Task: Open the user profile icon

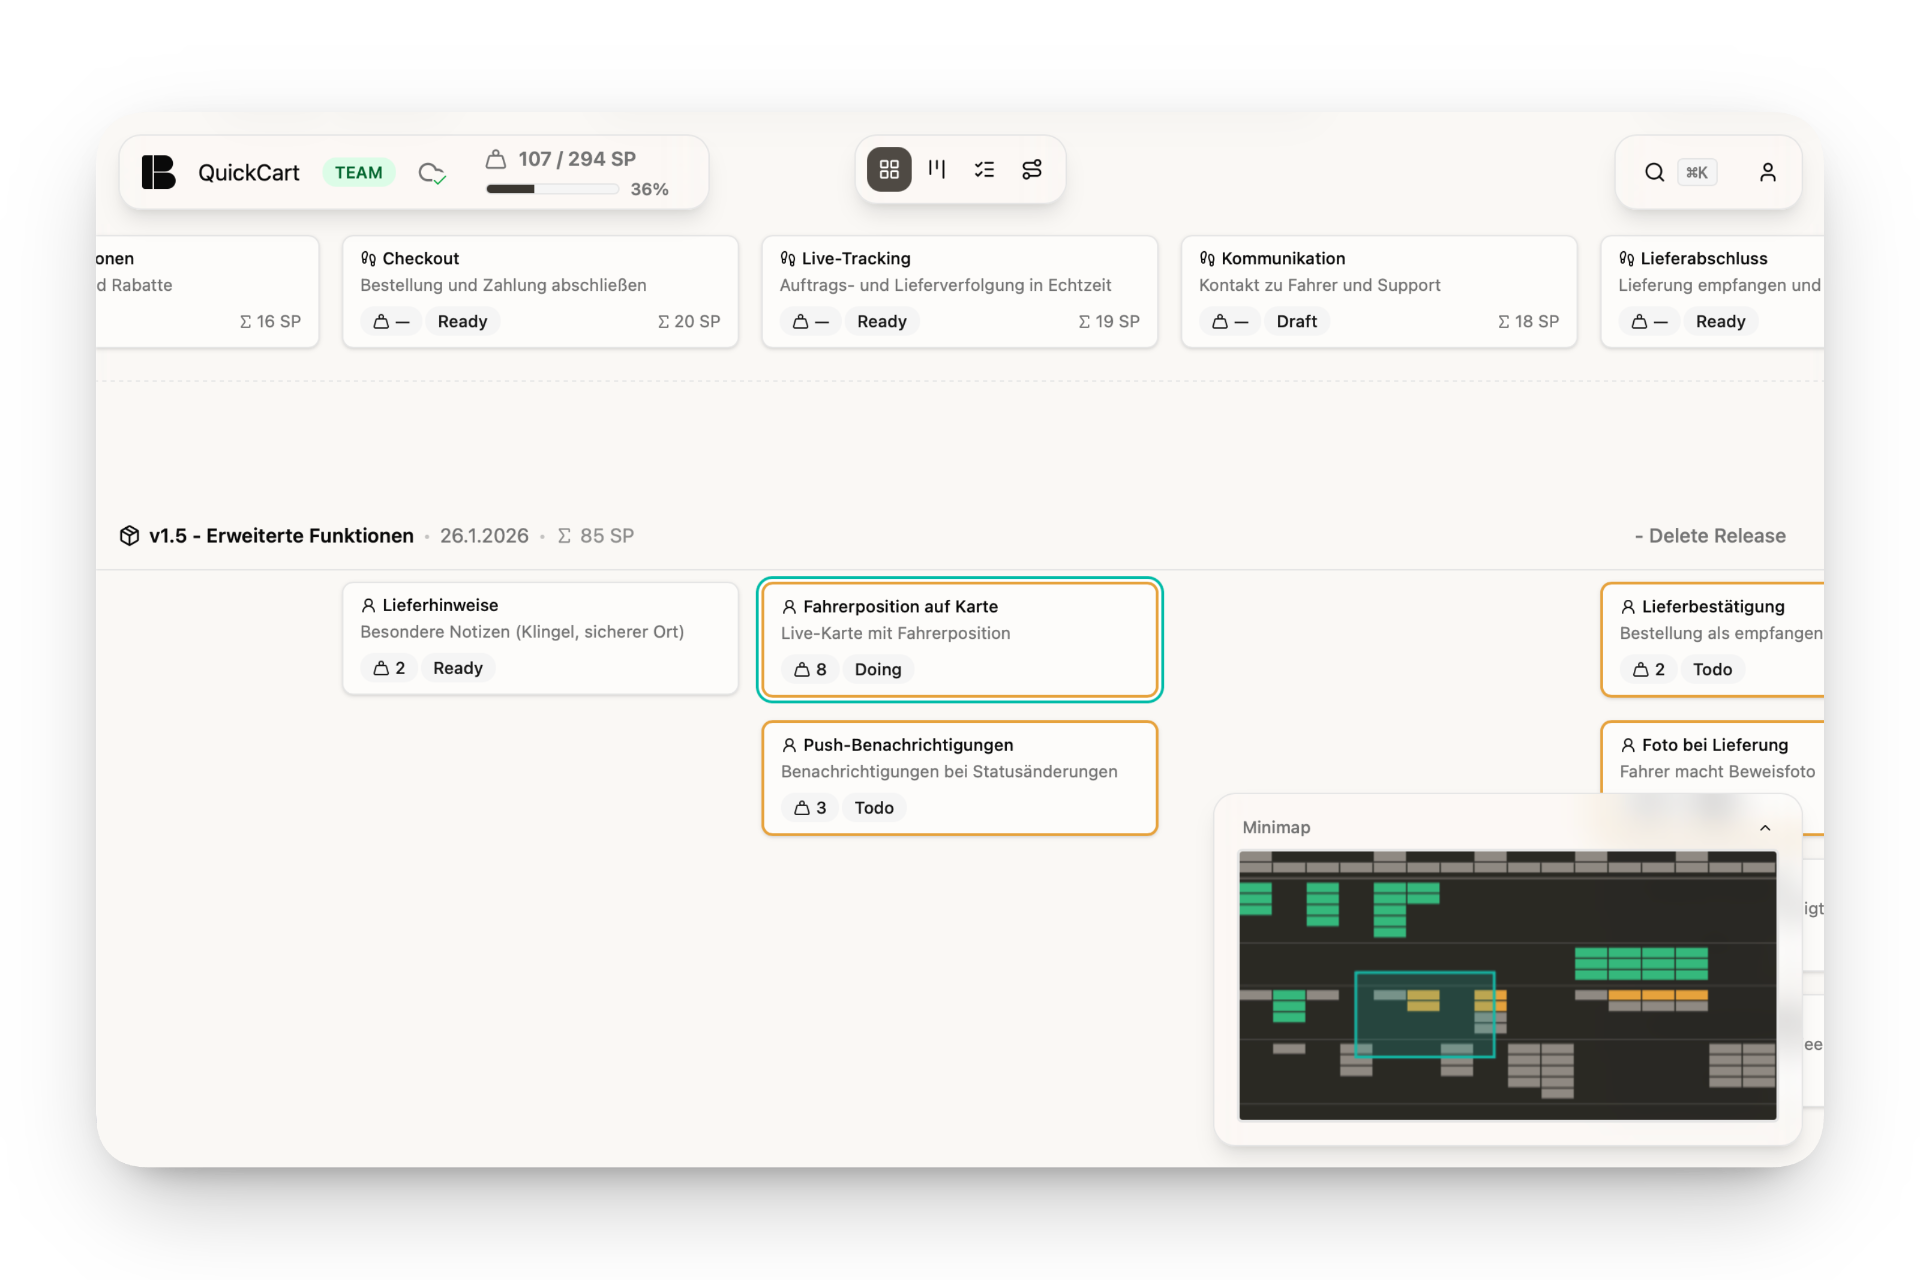Action: (x=1767, y=172)
